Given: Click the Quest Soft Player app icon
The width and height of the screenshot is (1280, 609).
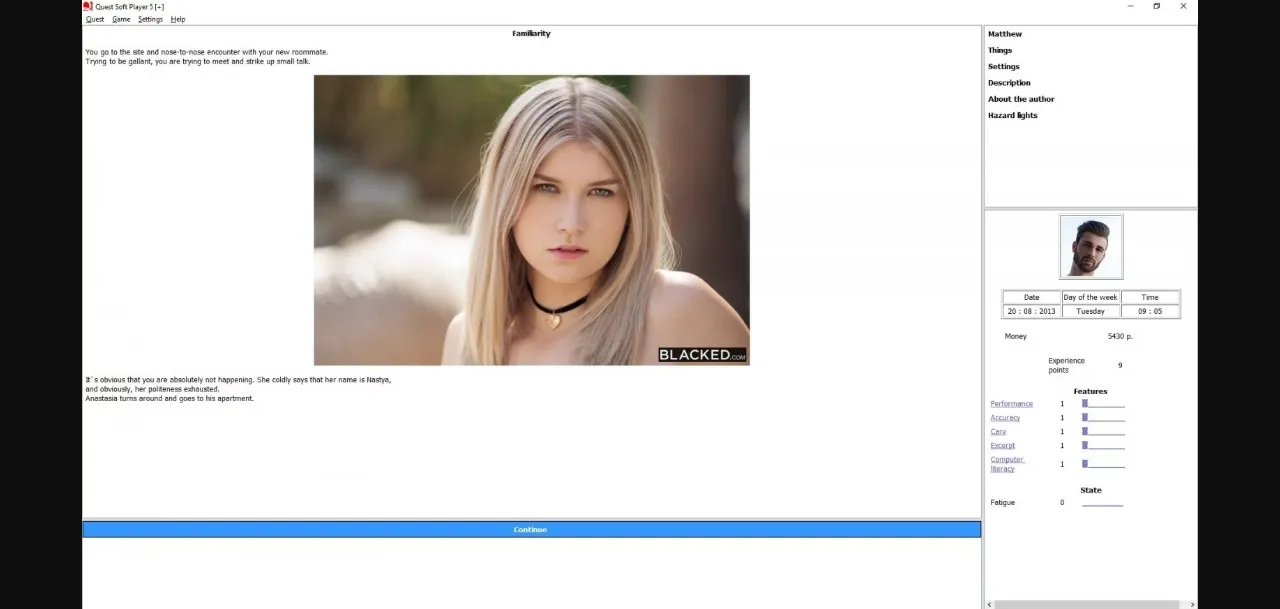Looking at the screenshot, I should [88, 6].
